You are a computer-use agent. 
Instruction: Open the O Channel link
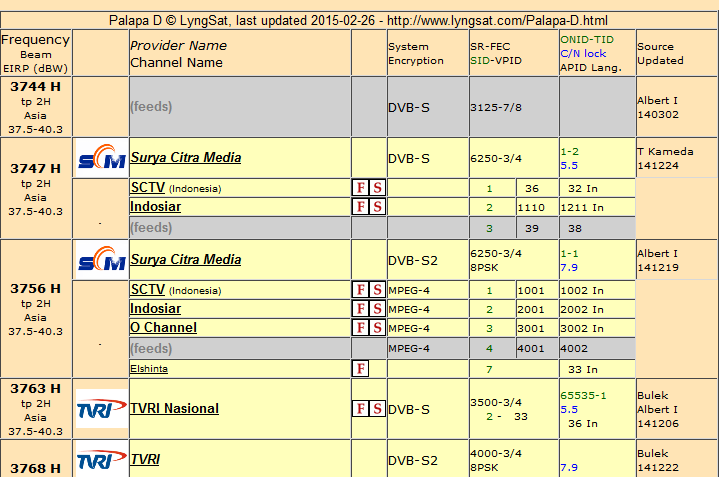[164, 327]
